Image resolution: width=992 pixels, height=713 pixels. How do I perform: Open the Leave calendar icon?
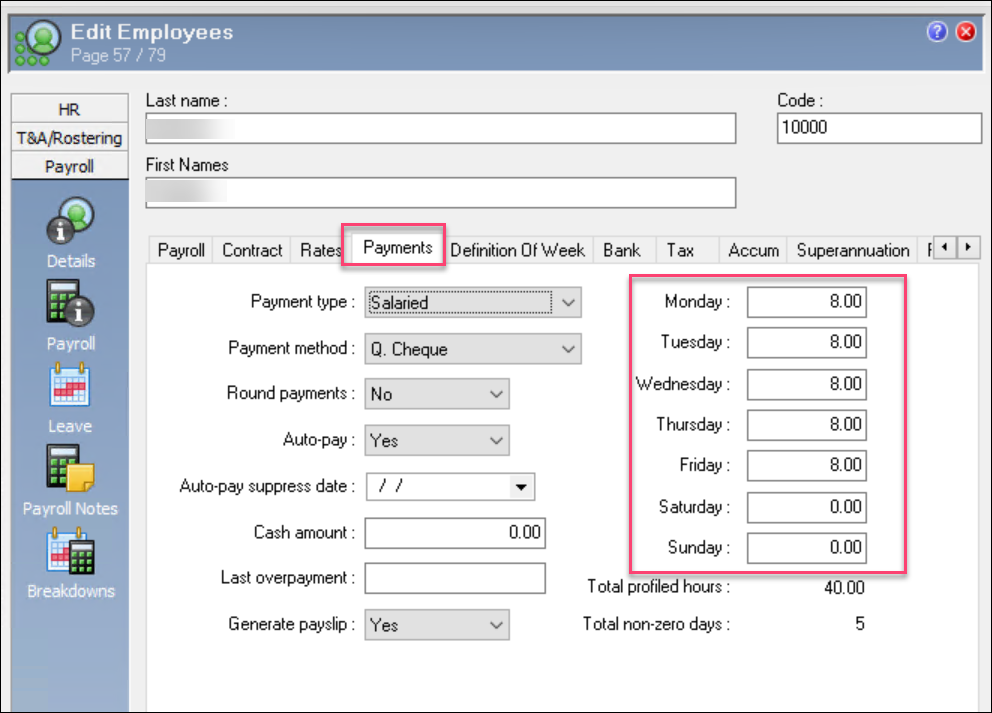click(x=70, y=385)
